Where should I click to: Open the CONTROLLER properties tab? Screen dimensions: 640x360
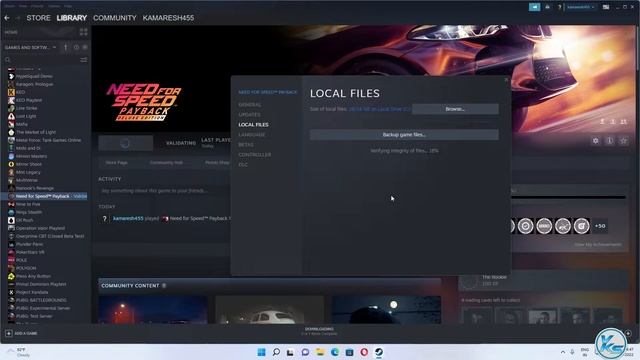[x=255, y=155]
